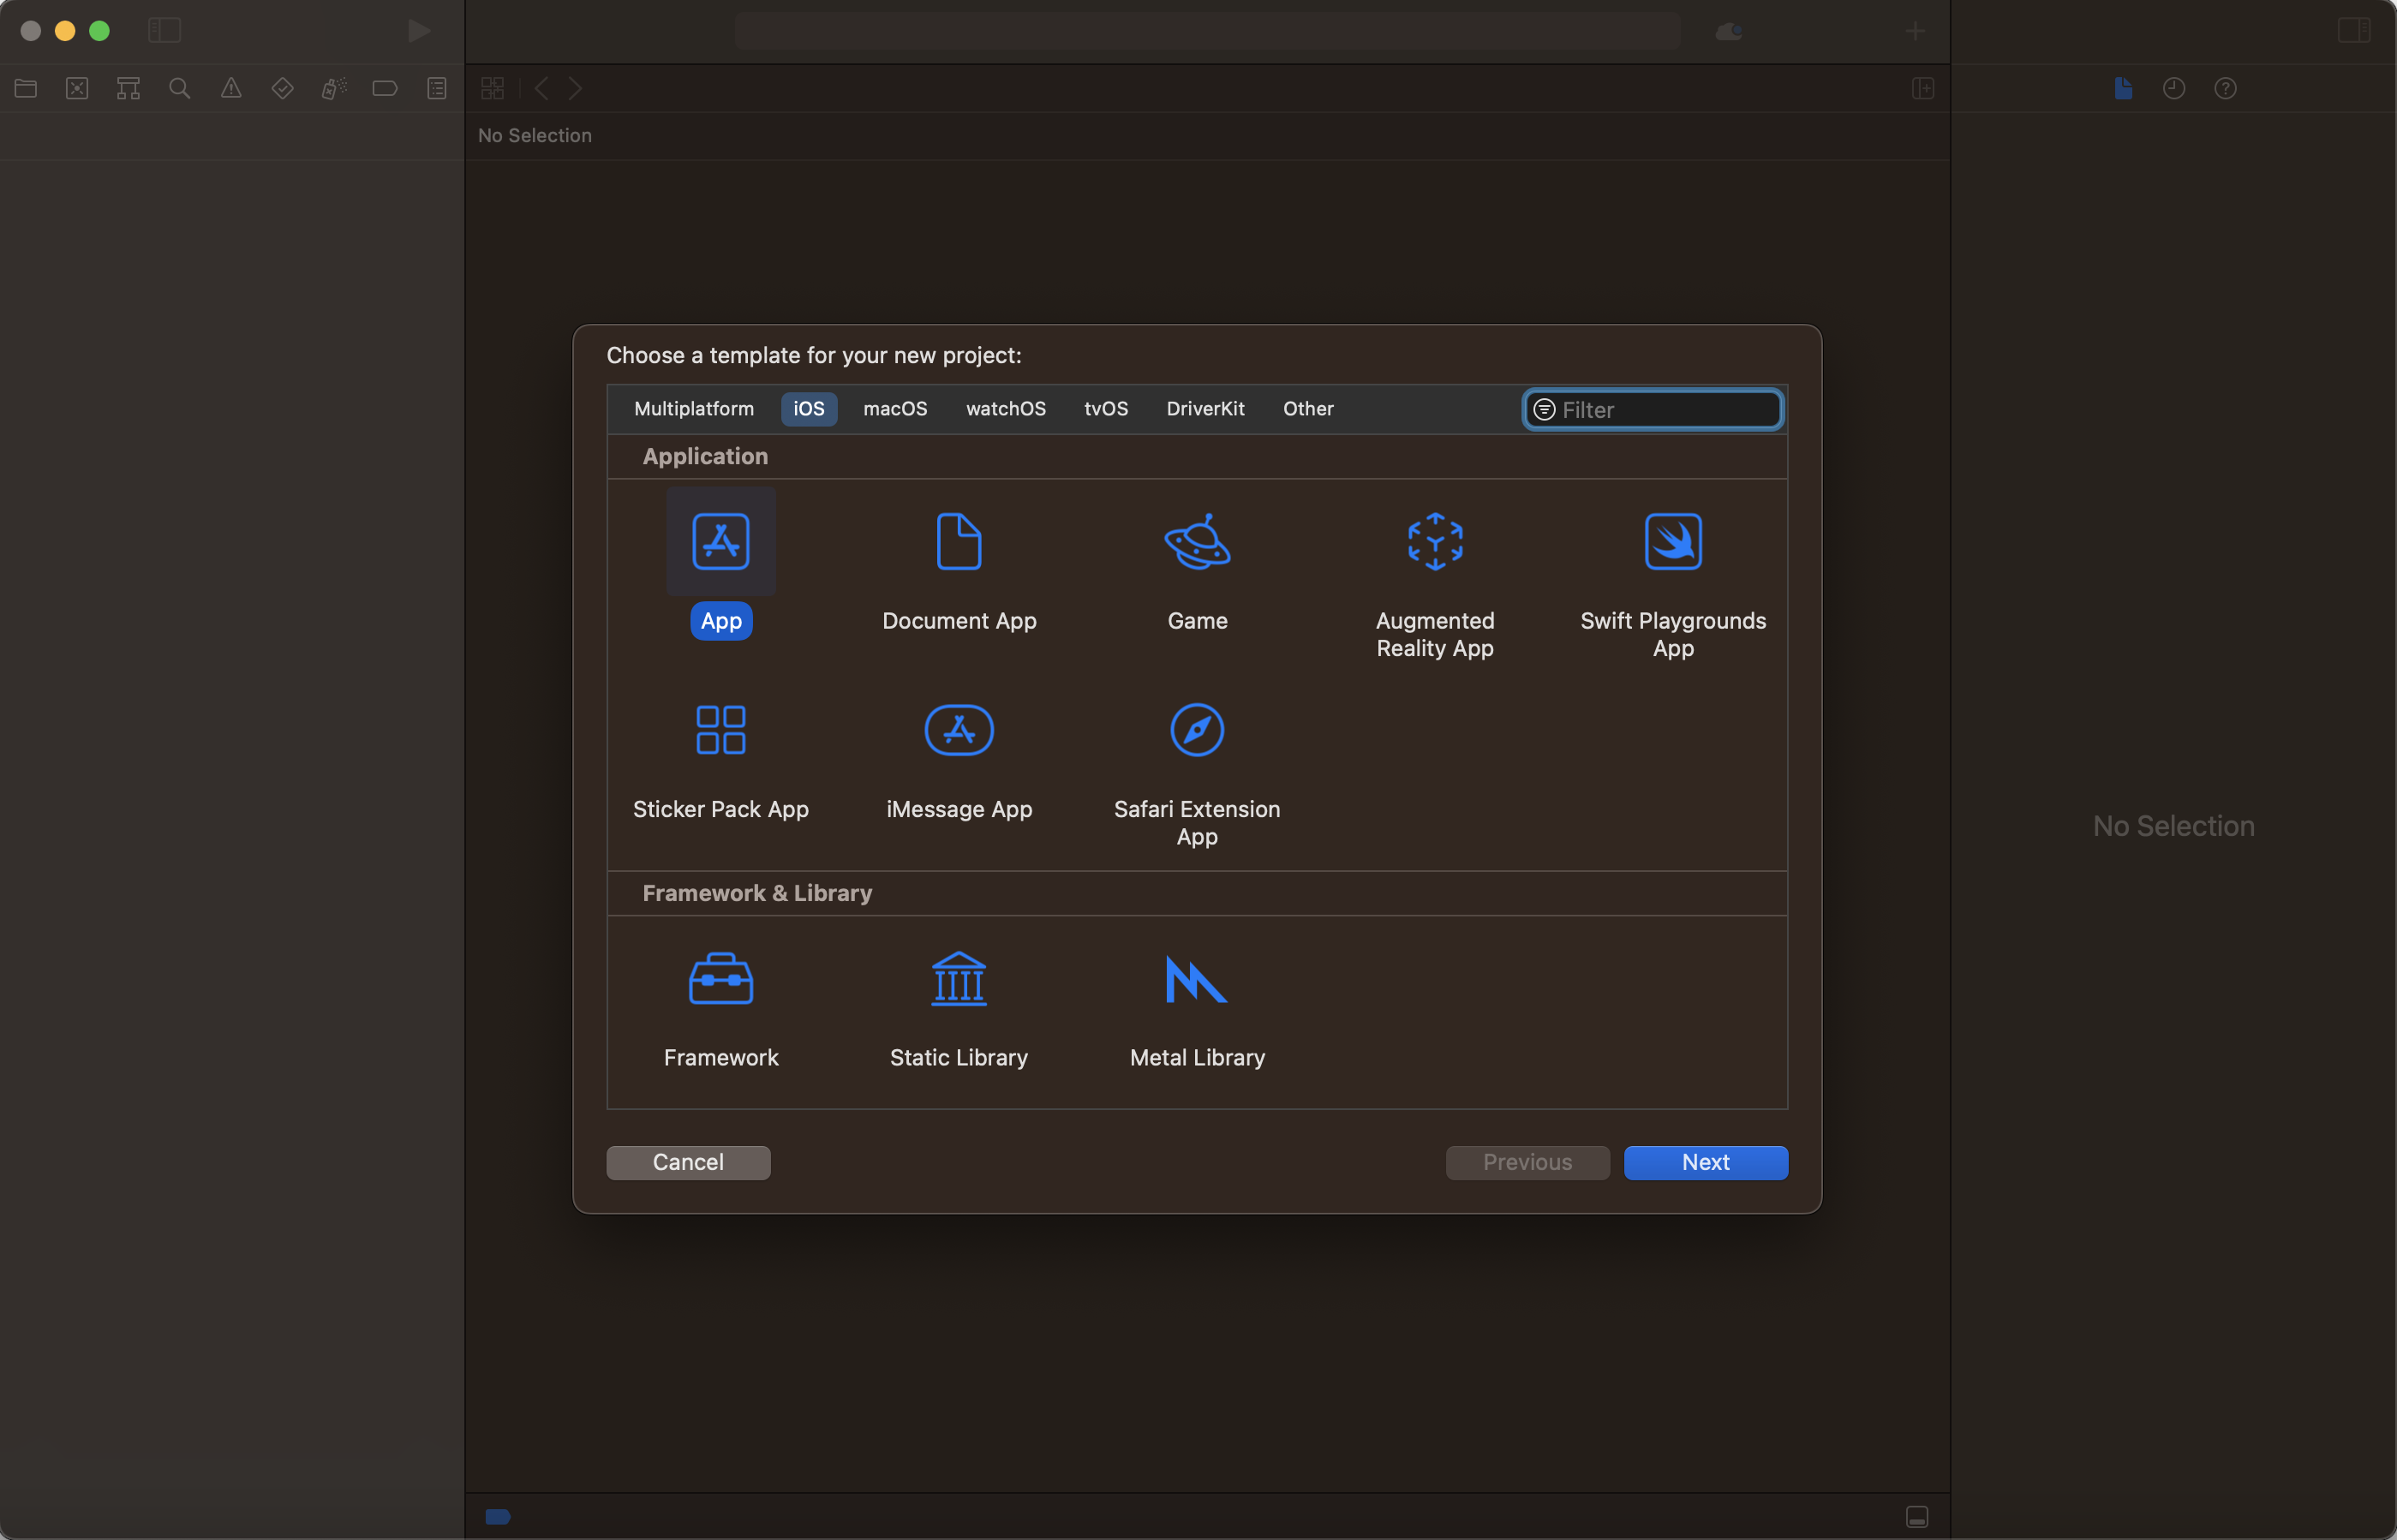The height and width of the screenshot is (1540, 2397).
Task: Click the Next button
Action: (x=1705, y=1161)
